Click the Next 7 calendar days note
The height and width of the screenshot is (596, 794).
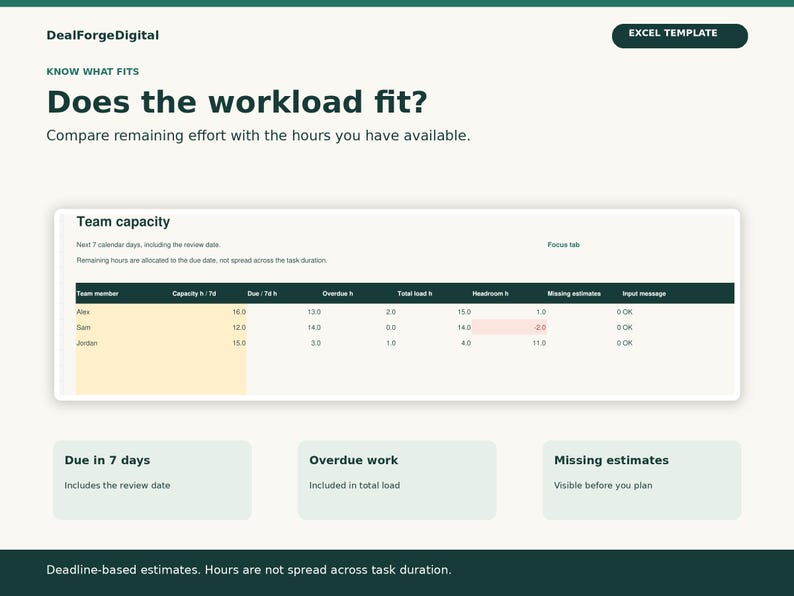pos(148,245)
